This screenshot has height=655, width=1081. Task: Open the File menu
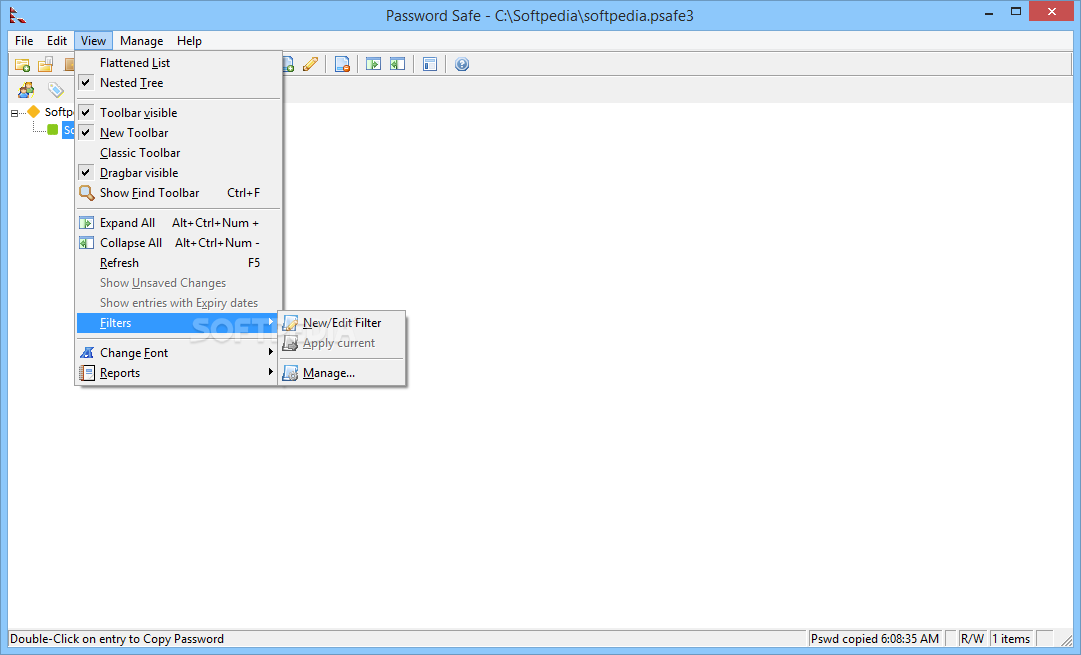(x=24, y=41)
